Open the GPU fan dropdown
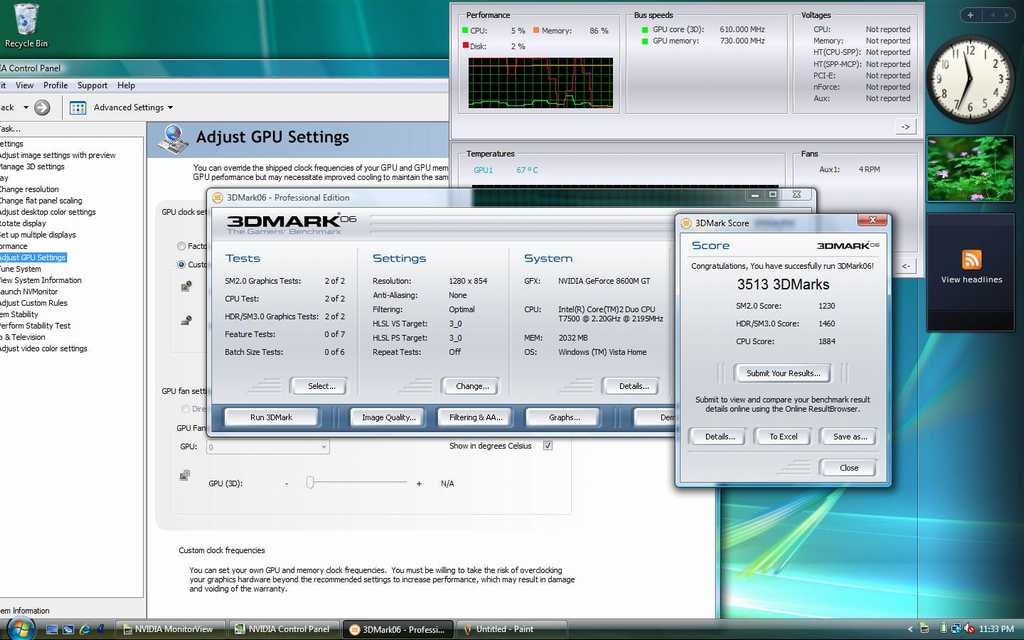This screenshot has width=1024, height=640. tap(268, 447)
